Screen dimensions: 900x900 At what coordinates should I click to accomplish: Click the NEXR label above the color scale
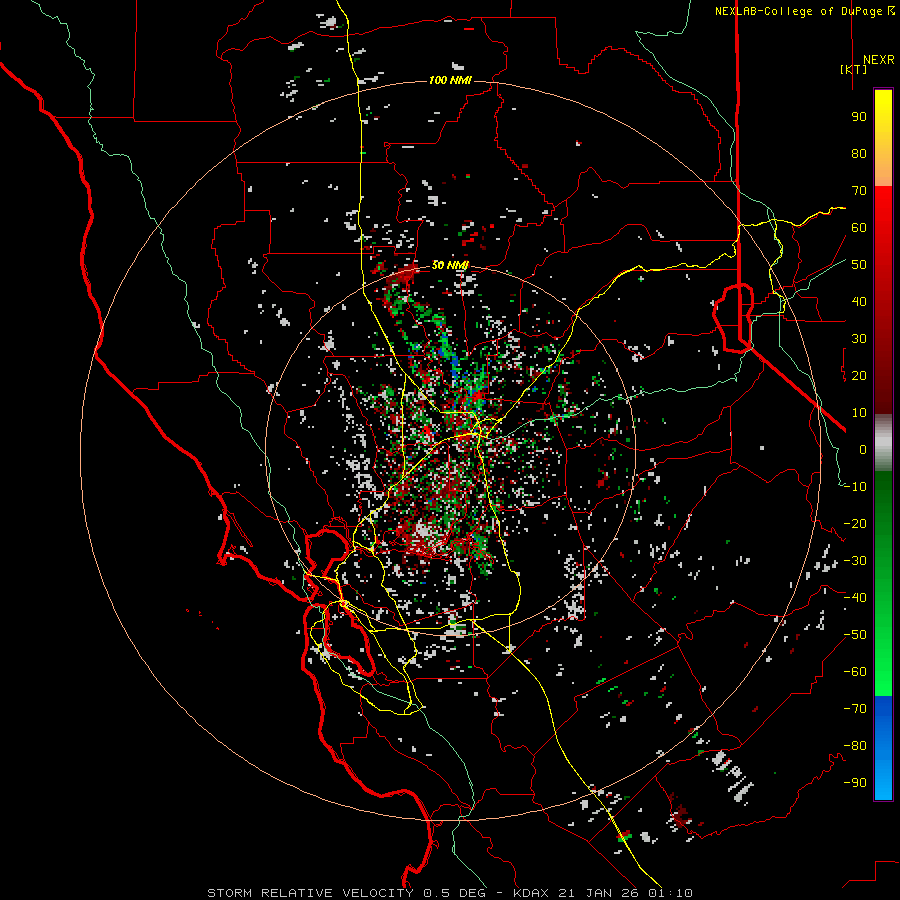click(x=878, y=60)
